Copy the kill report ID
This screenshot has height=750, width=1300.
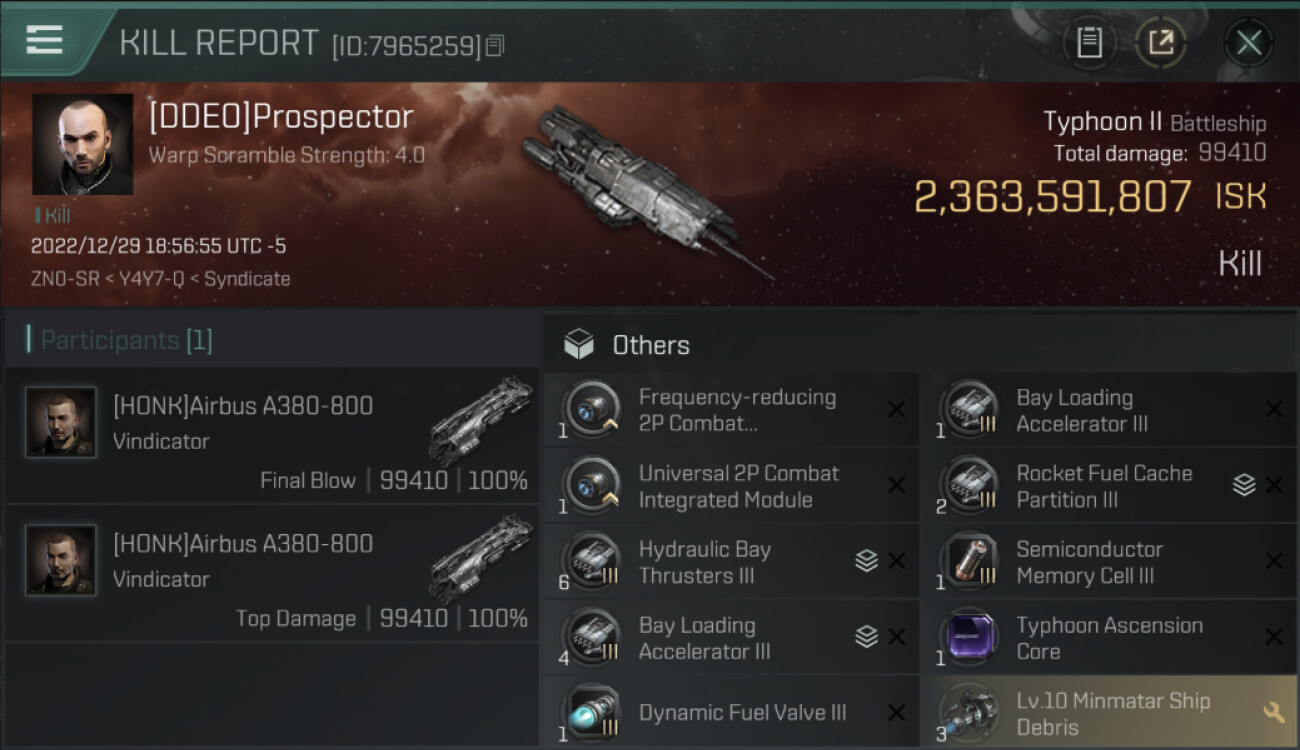point(495,46)
